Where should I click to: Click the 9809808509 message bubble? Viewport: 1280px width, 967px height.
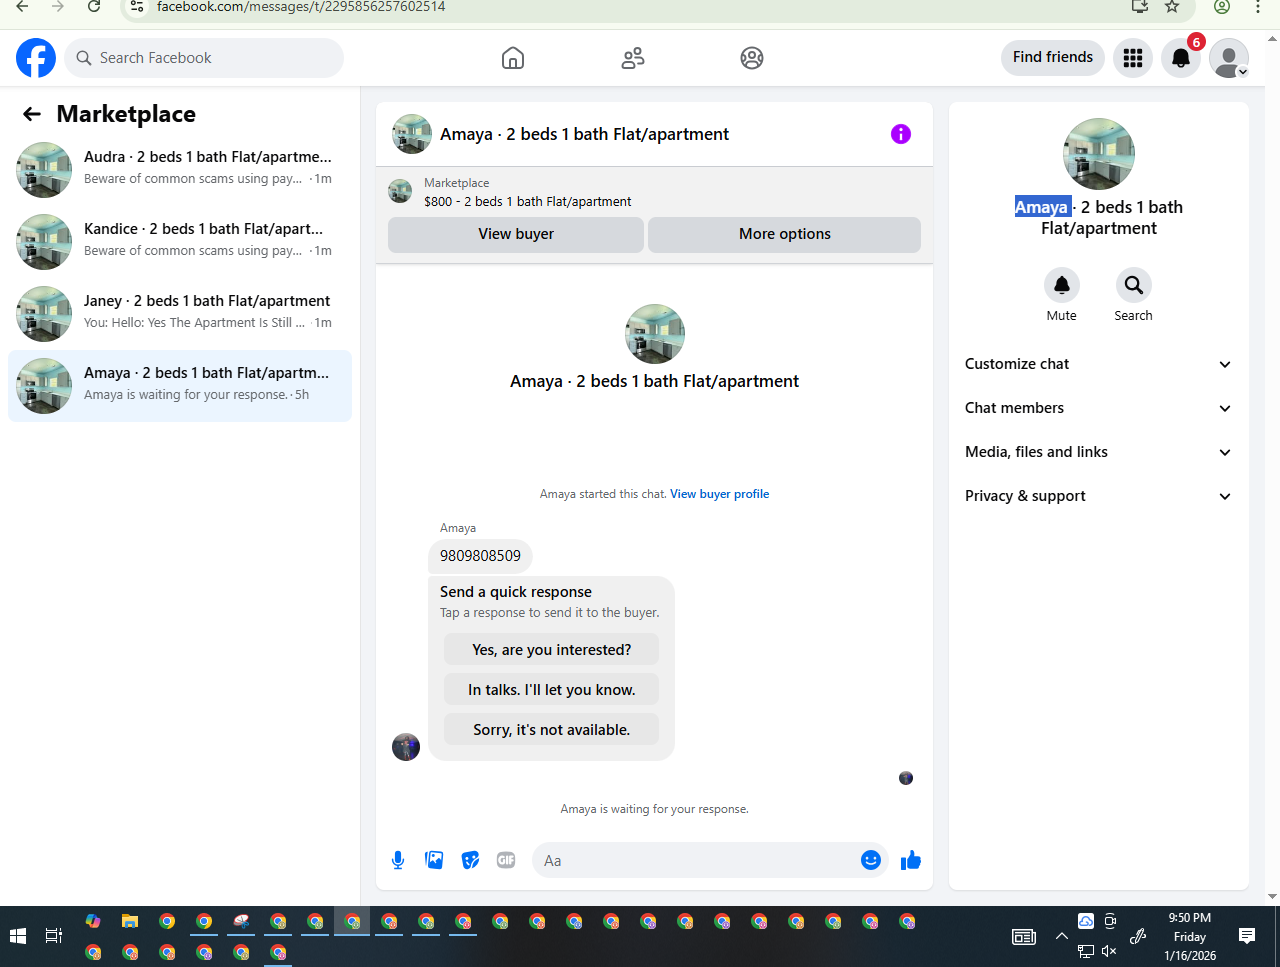(480, 556)
